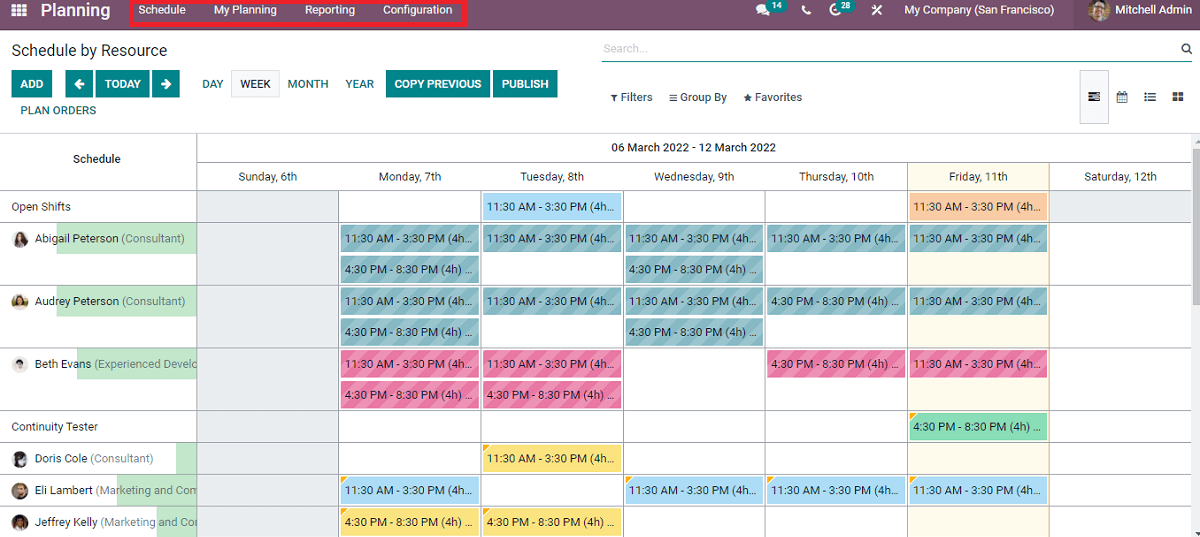Open the Favorites dropdown

point(772,97)
